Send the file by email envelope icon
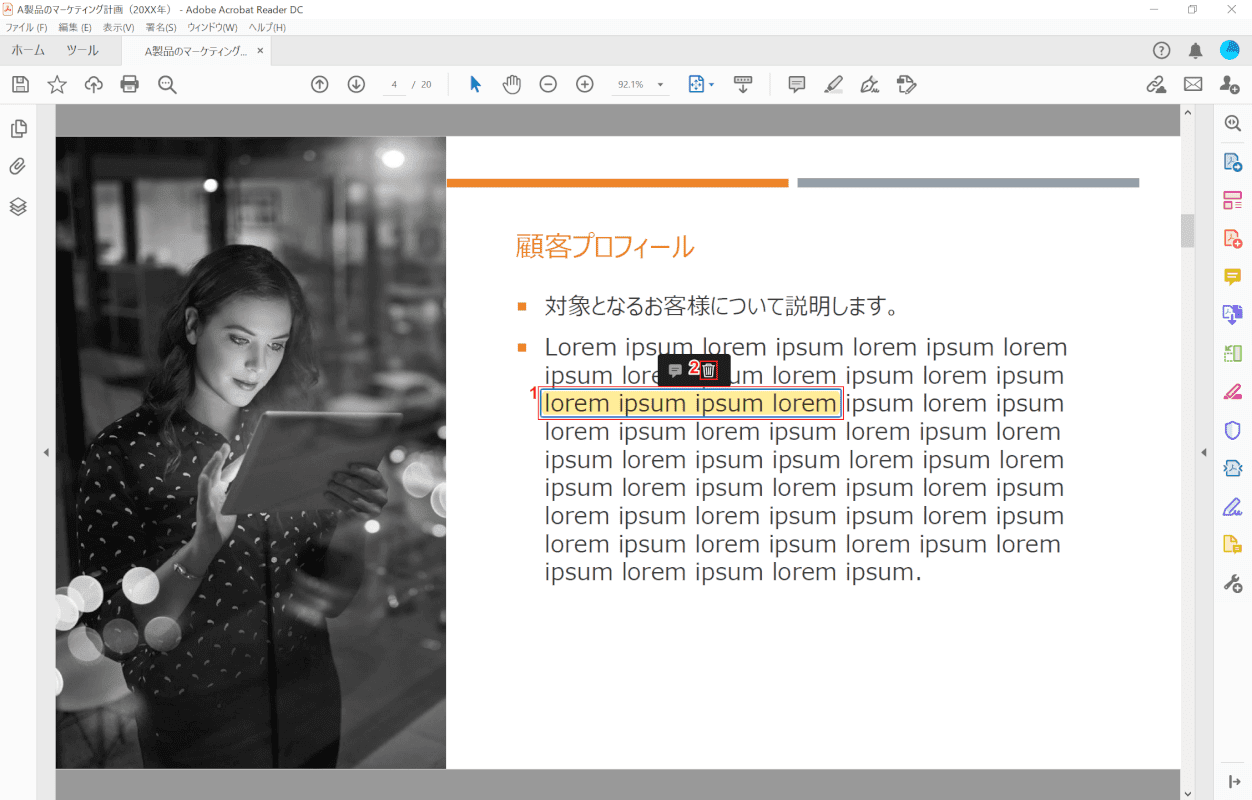 pyautogui.click(x=1193, y=85)
